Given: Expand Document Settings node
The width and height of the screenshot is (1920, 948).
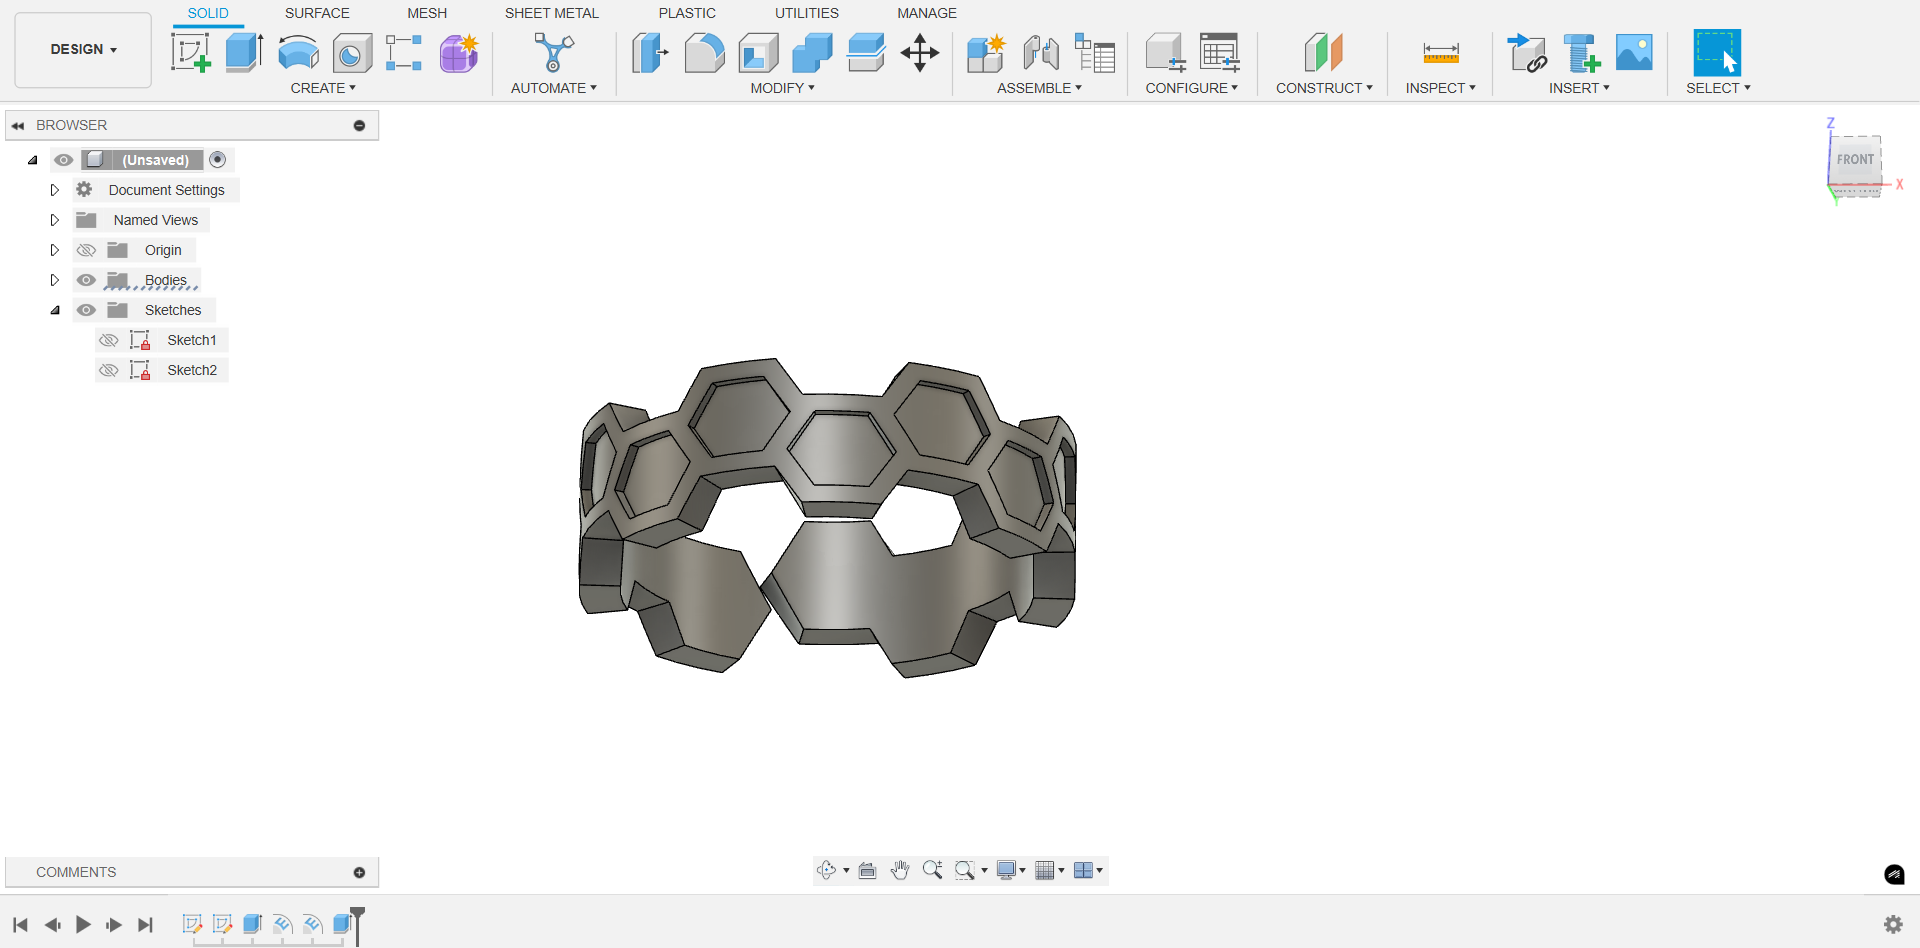Looking at the screenshot, I should click(x=55, y=190).
